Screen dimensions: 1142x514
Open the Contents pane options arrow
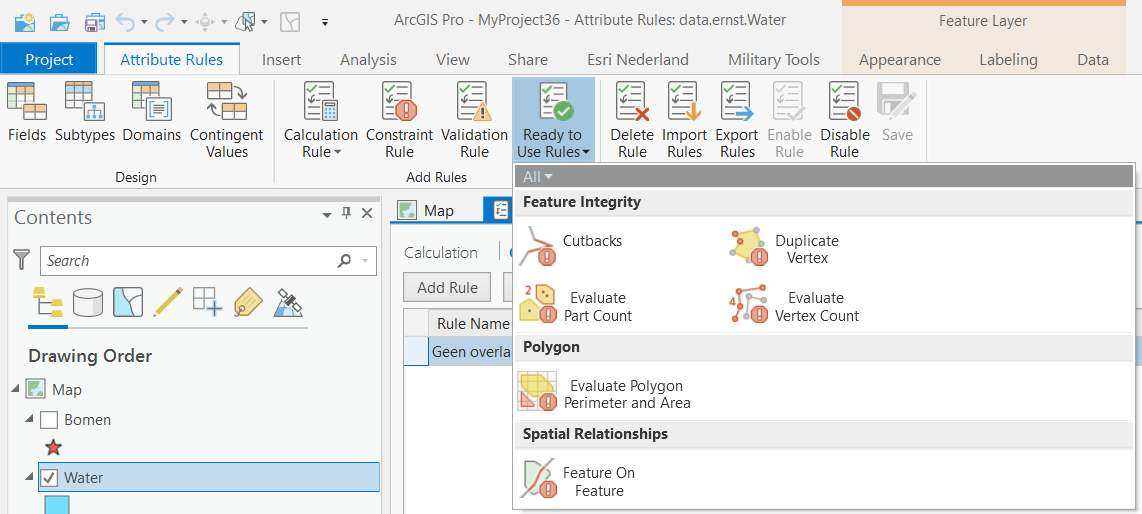[x=327, y=214]
